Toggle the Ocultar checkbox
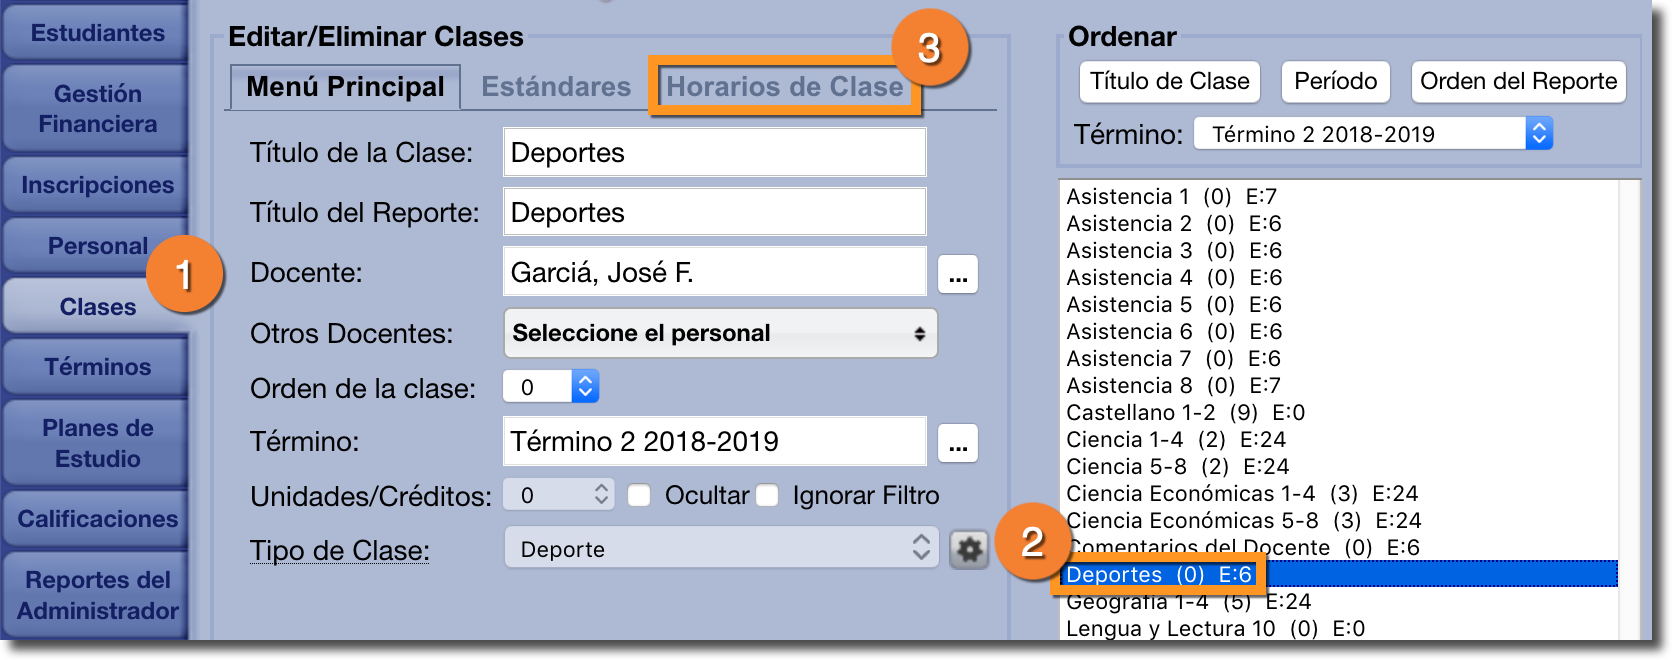 click(640, 496)
